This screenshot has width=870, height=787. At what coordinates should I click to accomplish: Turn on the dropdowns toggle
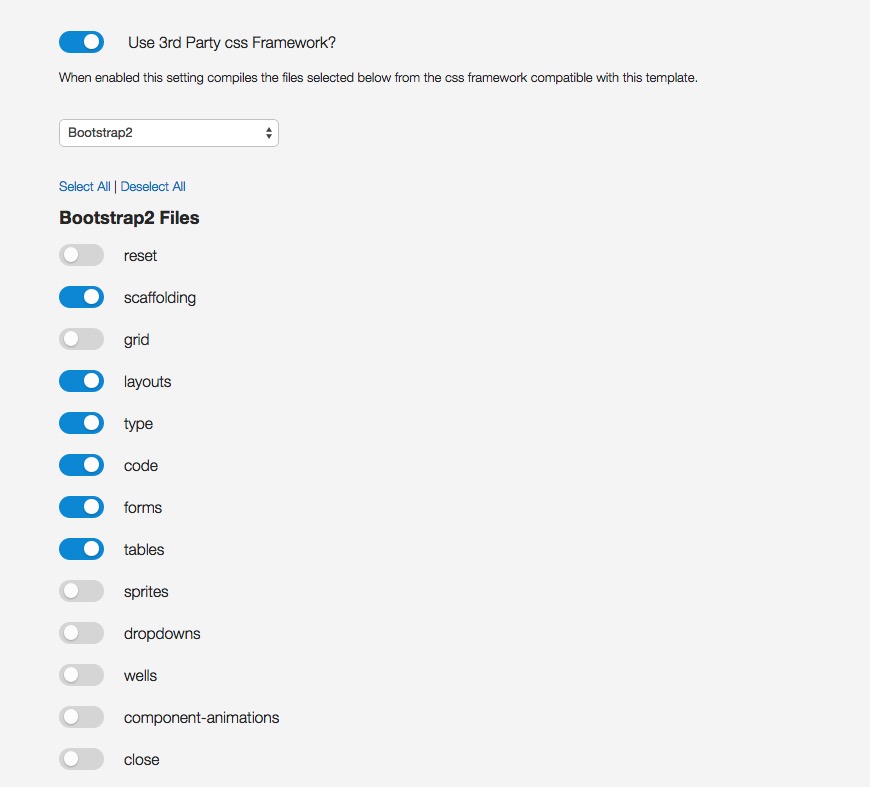click(x=81, y=634)
